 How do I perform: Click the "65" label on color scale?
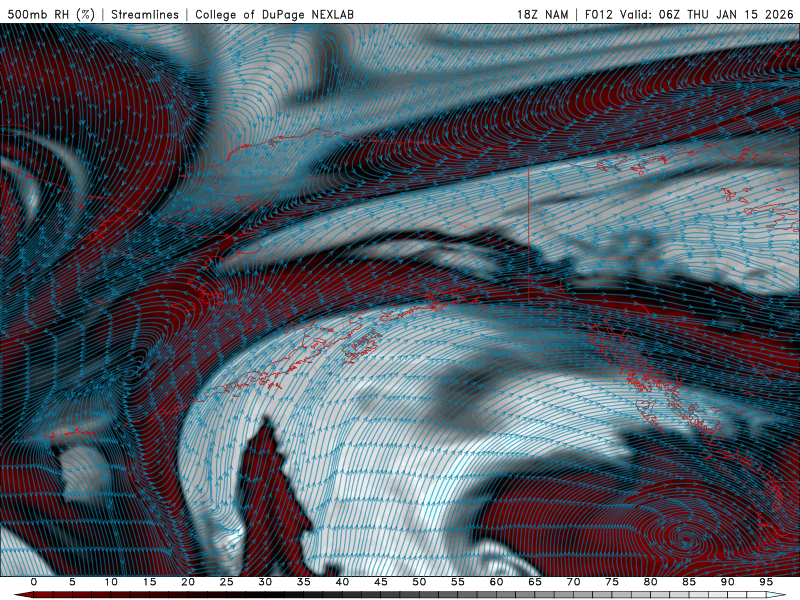(x=535, y=582)
